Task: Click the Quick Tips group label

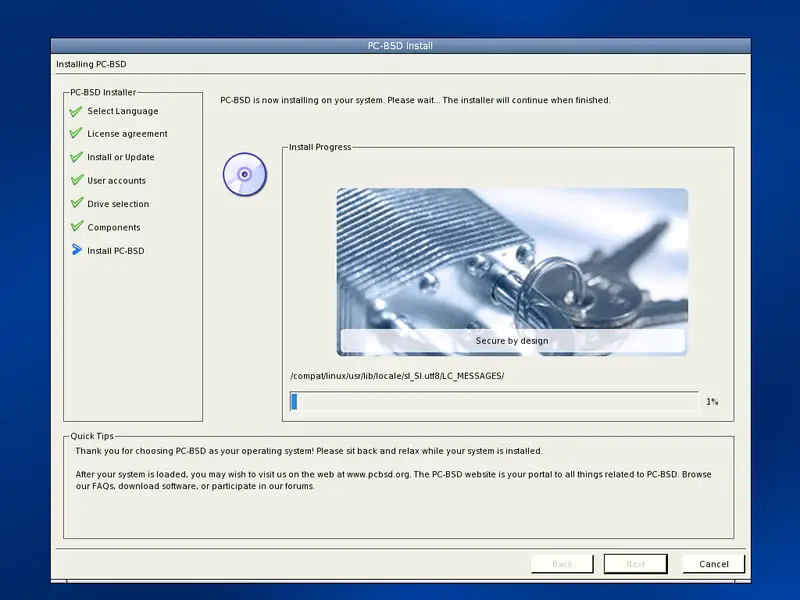Action: coord(92,436)
